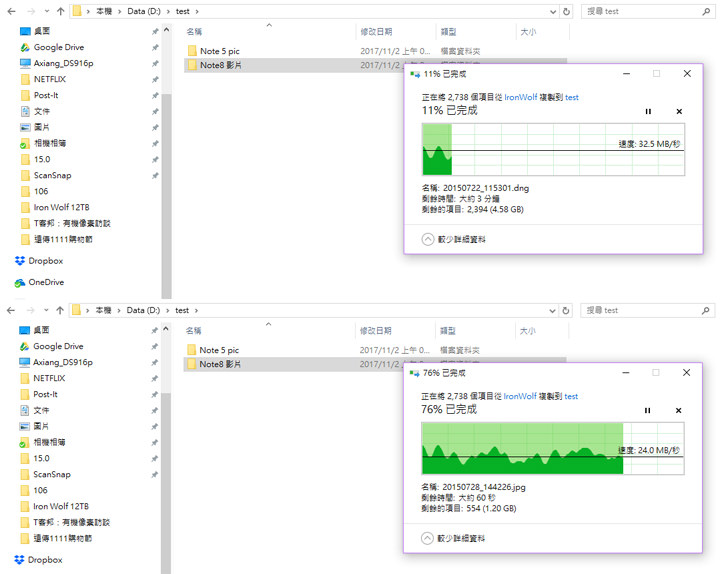Click Data (D:) breadcrumb in lower address bar
Screen dimensions: 720x574
[x=139, y=311]
